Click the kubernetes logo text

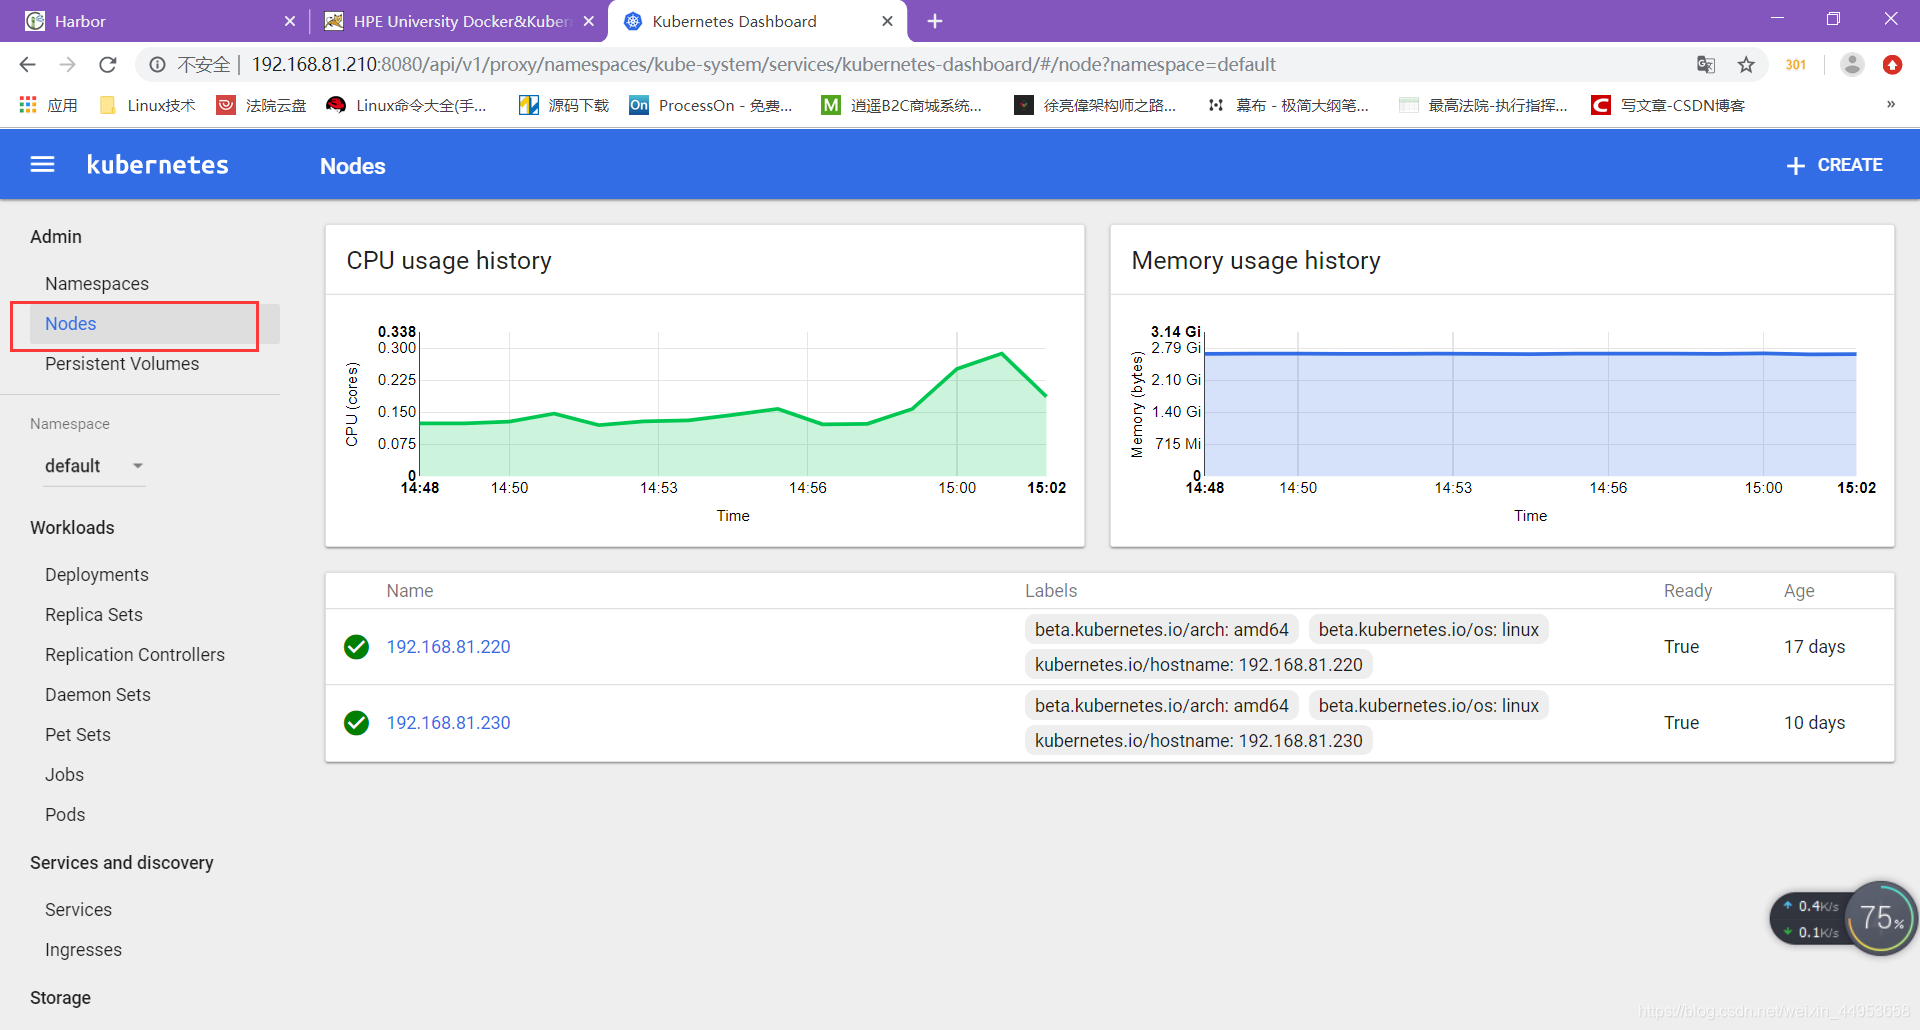pyautogui.click(x=157, y=165)
